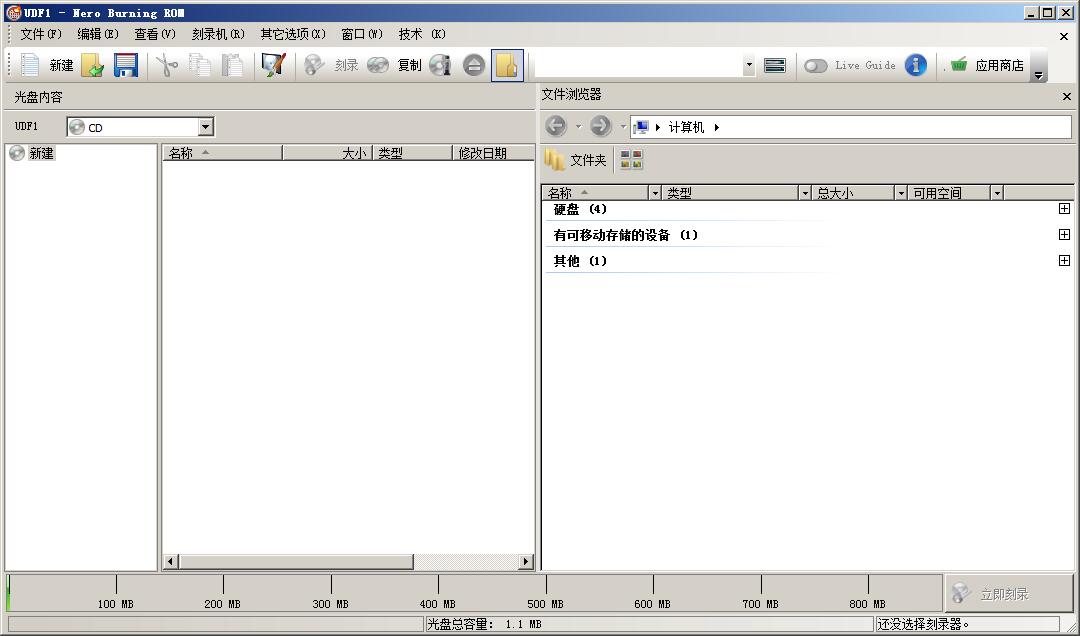The image size is (1080, 636).
Task: Close the 文件浏览器 panel
Action: (1066, 96)
